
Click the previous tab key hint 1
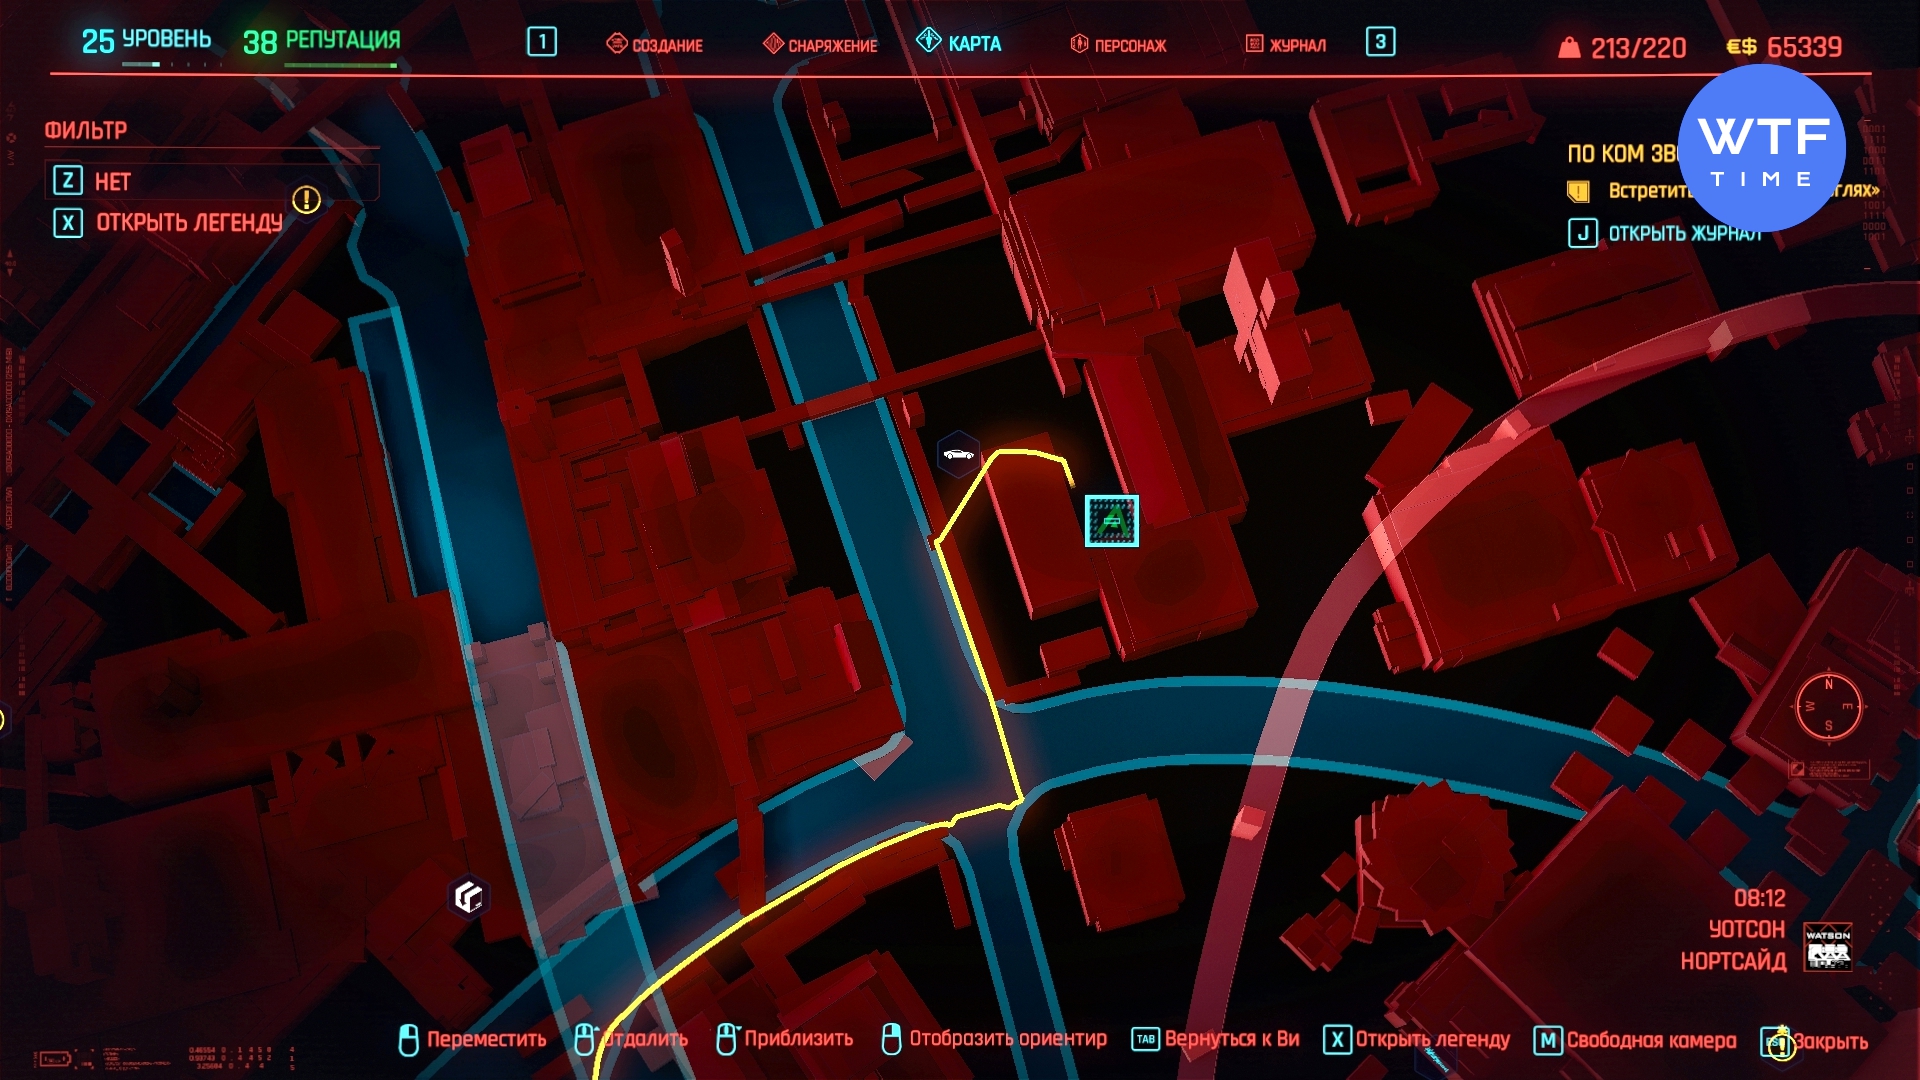click(x=542, y=42)
